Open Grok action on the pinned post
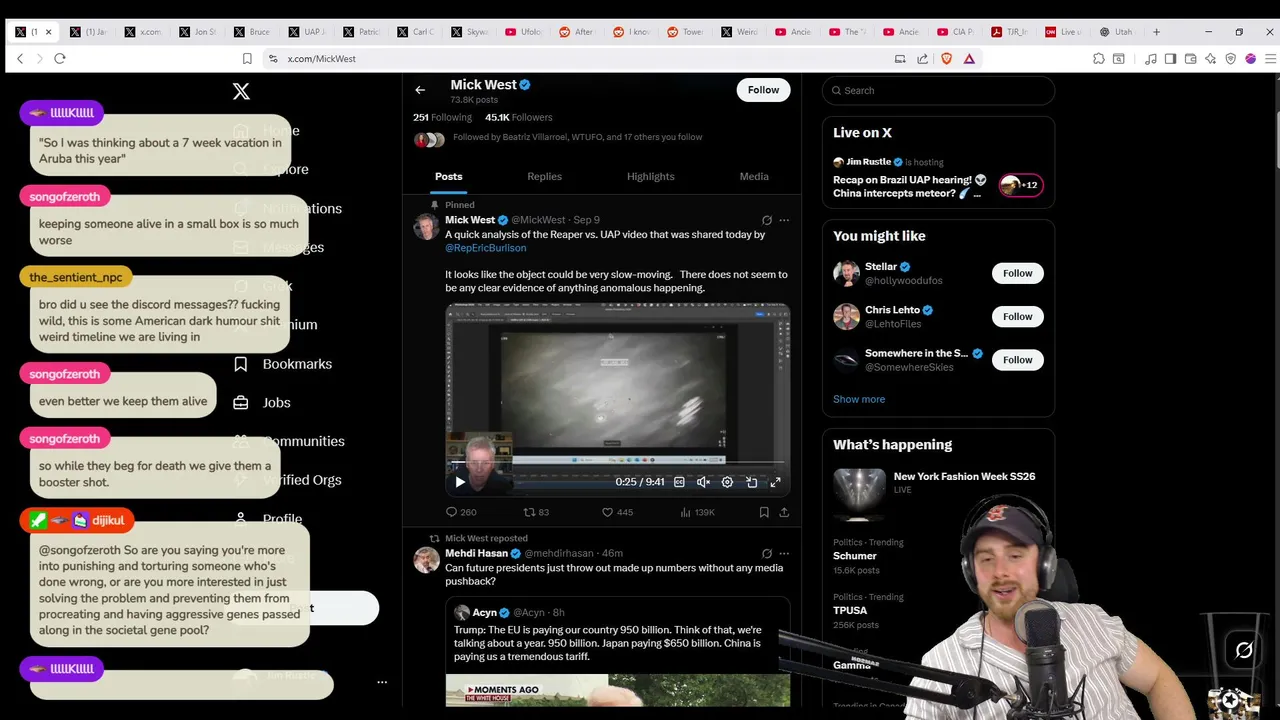 click(767, 220)
